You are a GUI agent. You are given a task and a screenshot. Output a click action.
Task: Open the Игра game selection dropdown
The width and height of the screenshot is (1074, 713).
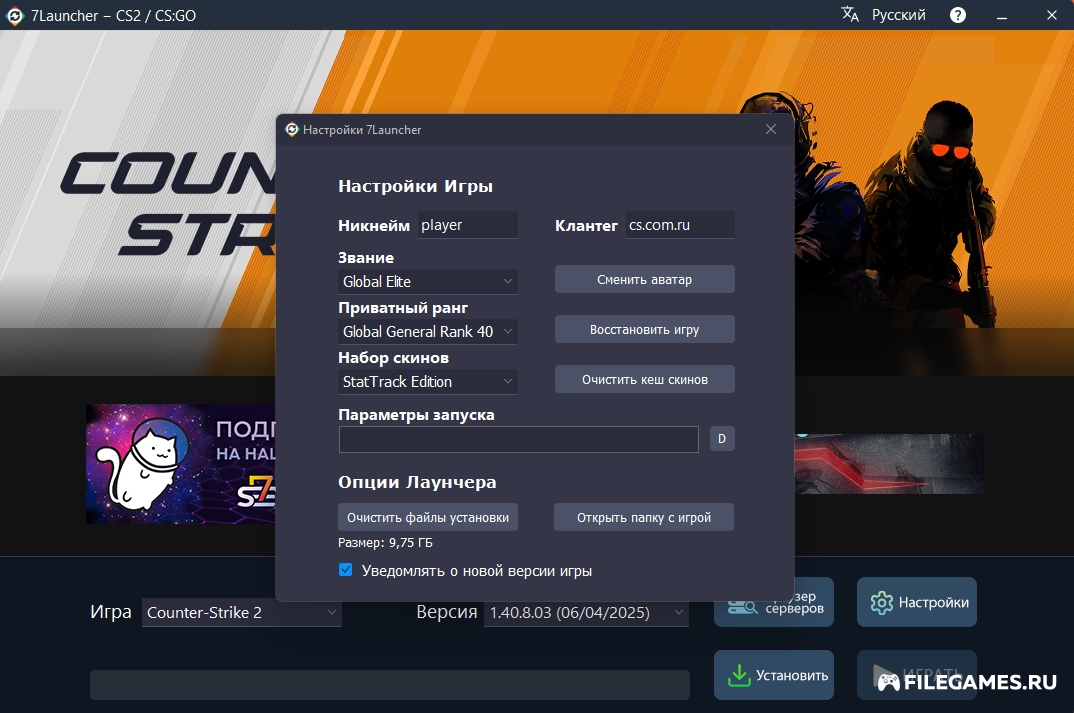click(242, 612)
